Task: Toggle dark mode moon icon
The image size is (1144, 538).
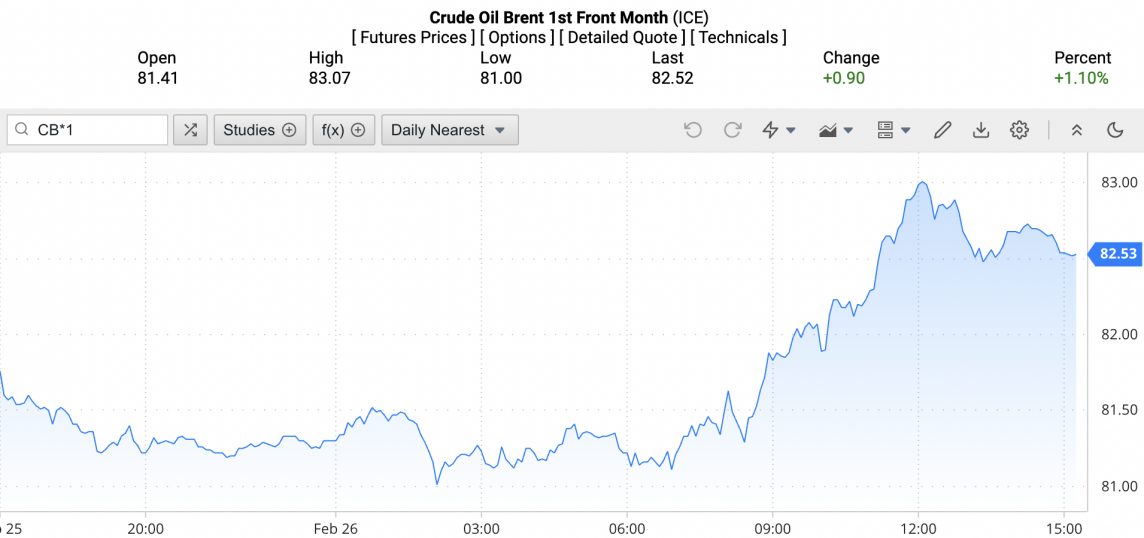Action: click(x=1116, y=130)
